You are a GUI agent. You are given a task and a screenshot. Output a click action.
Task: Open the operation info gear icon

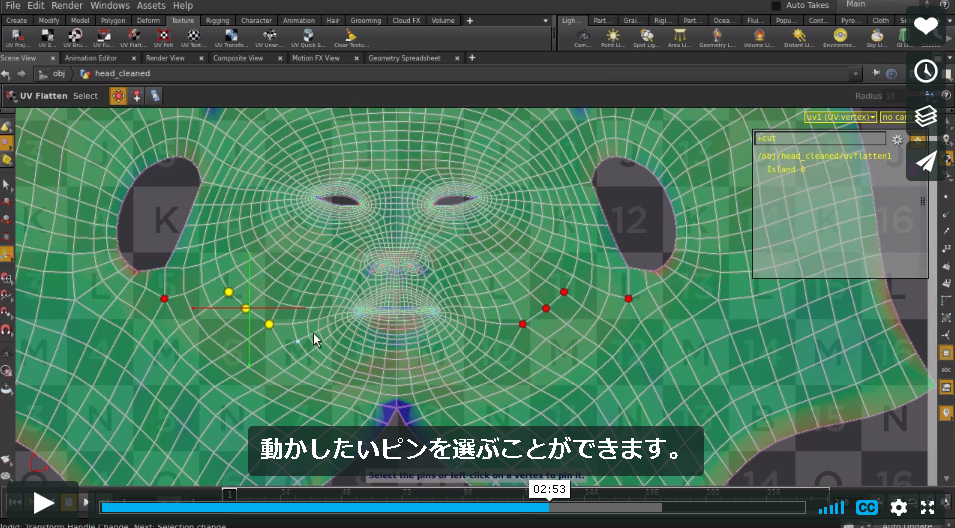897,139
